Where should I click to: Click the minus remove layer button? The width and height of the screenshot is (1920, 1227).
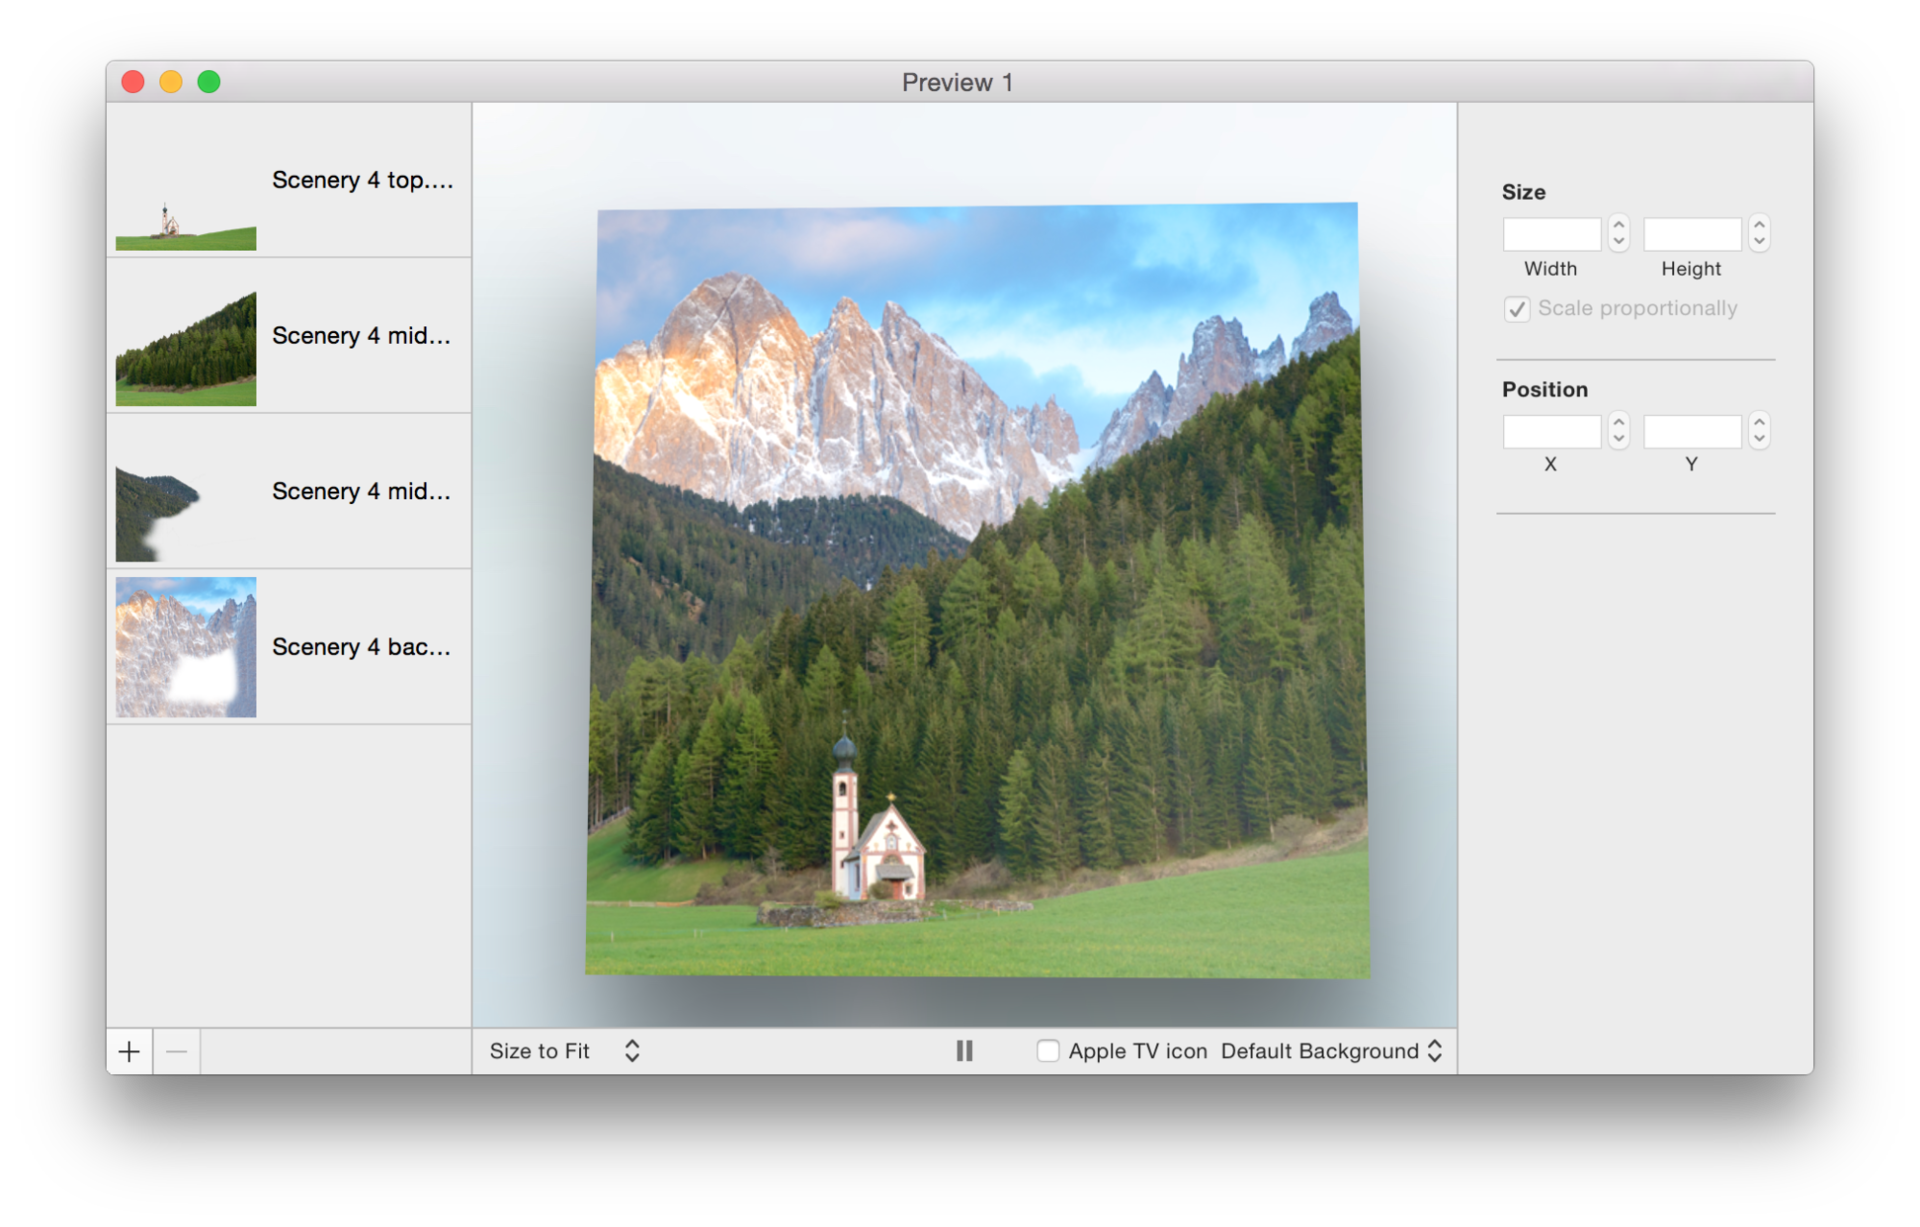[176, 1051]
